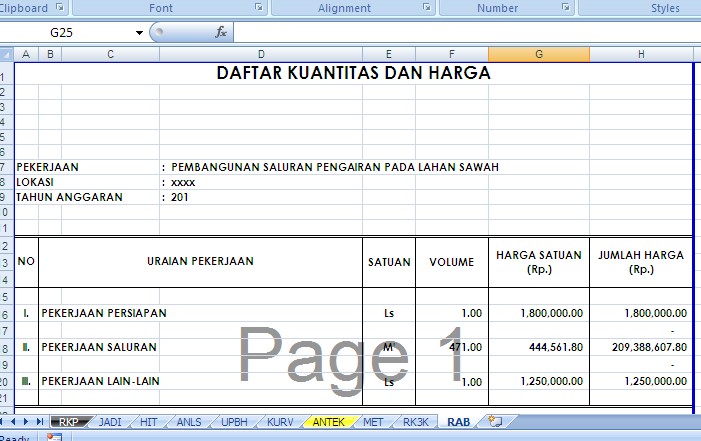Click the roman numeral II. cell
This screenshot has height=441, width=701.
(26, 347)
